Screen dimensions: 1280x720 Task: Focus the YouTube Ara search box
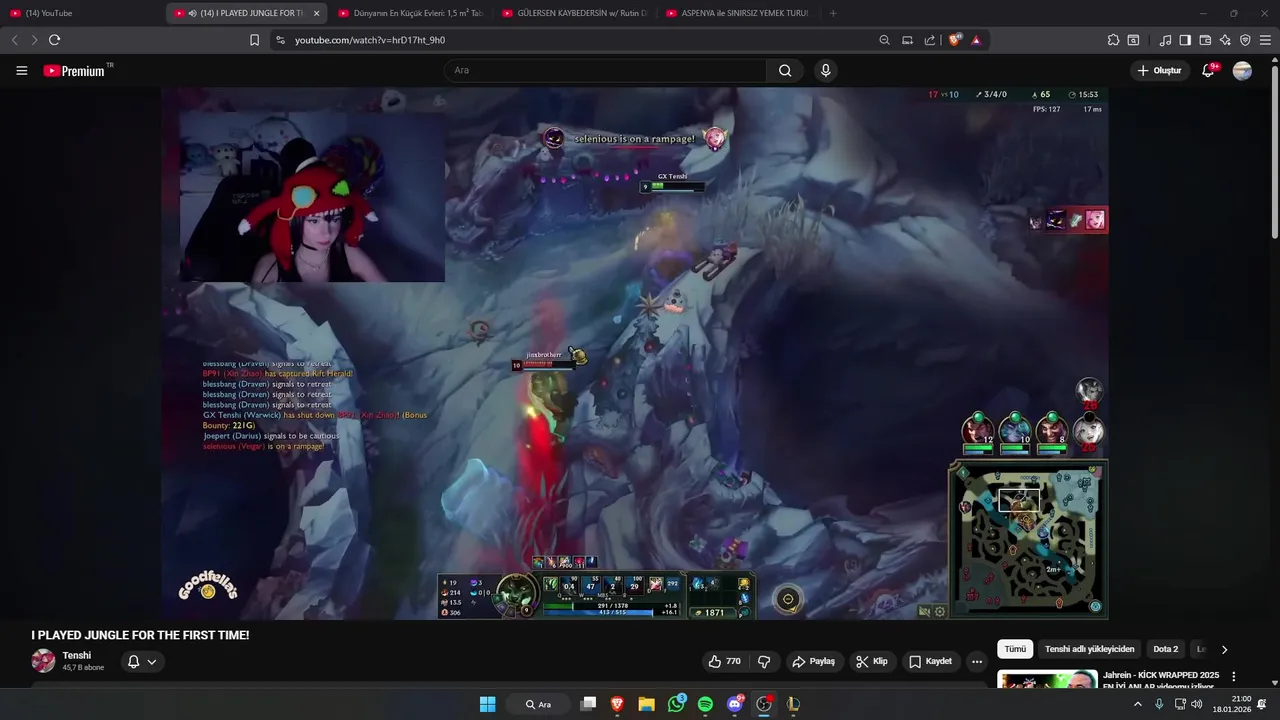point(605,70)
